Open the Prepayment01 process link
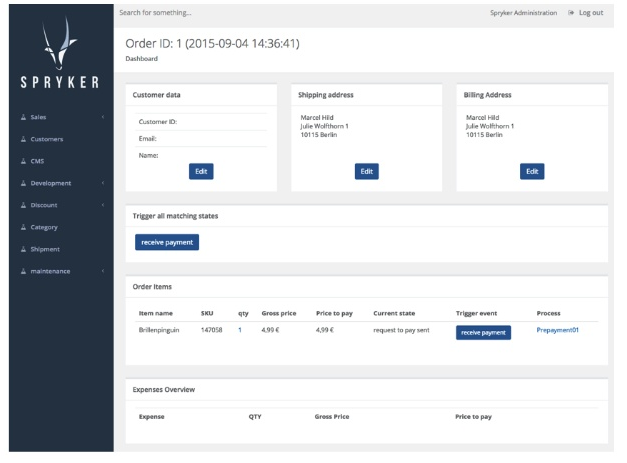This screenshot has width=627, height=463. (x=557, y=330)
